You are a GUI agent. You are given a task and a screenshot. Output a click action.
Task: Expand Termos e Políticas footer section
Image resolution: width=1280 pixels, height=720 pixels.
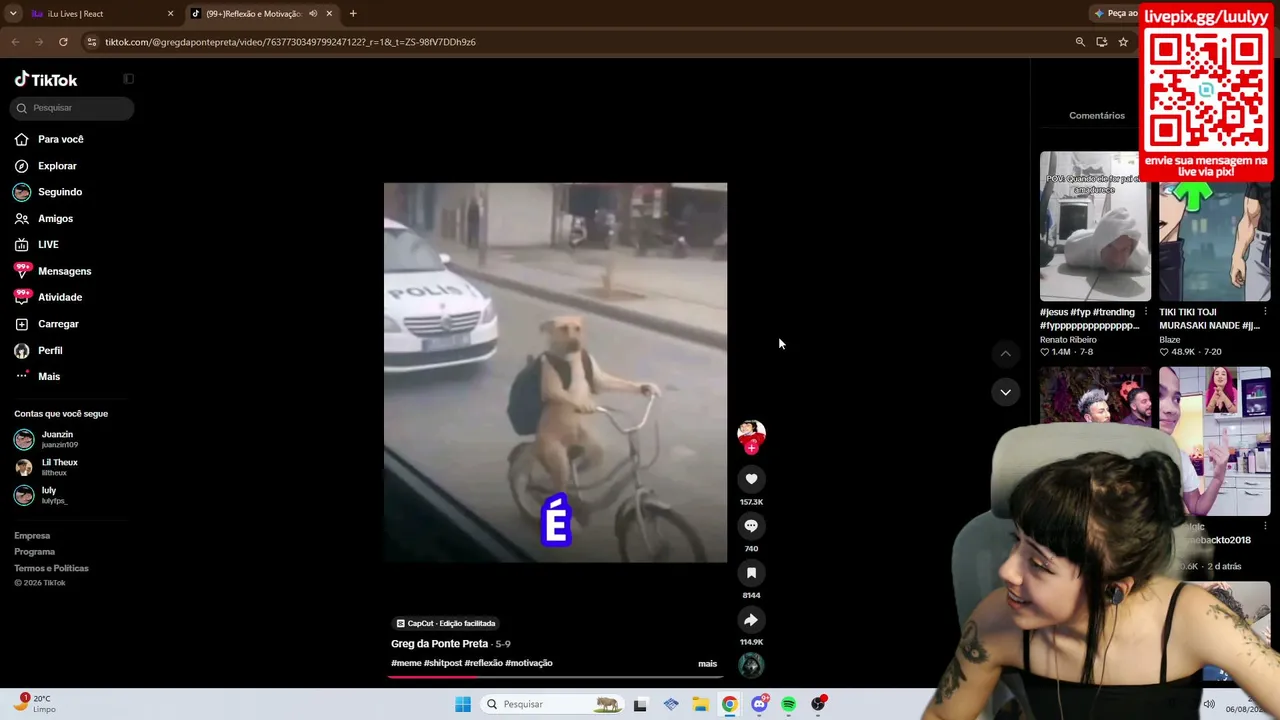(x=51, y=568)
